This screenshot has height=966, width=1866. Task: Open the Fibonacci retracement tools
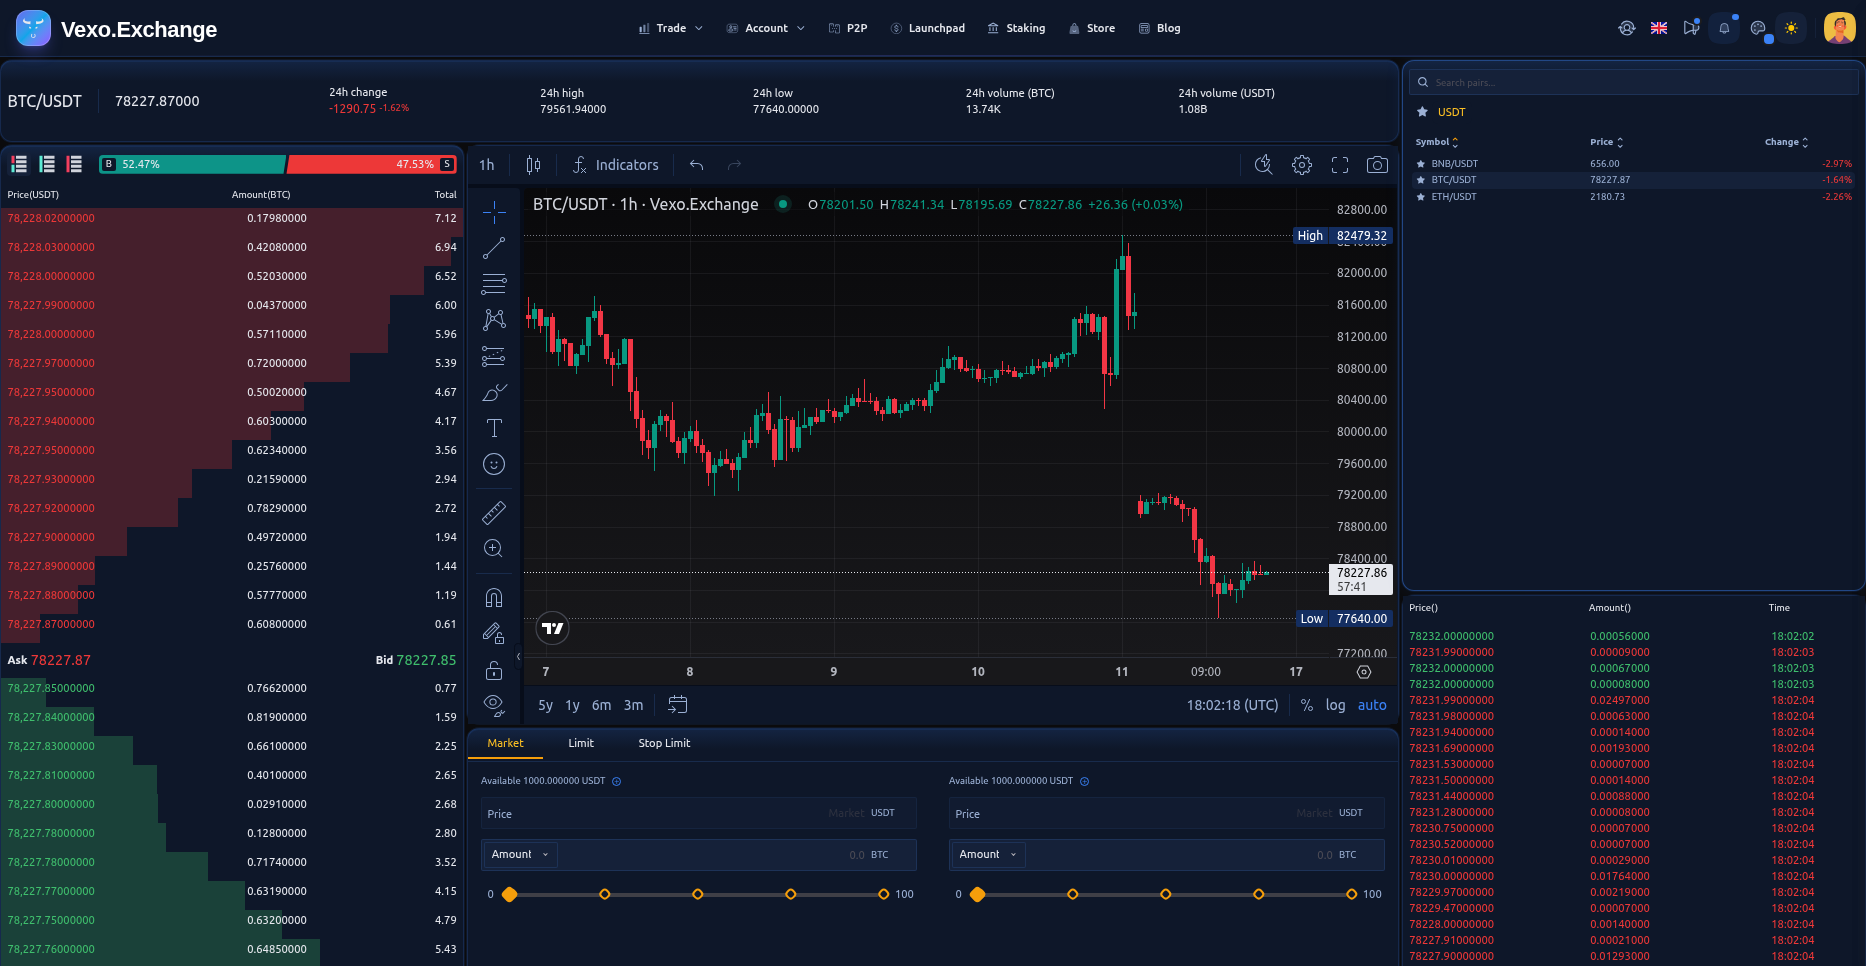click(x=494, y=284)
